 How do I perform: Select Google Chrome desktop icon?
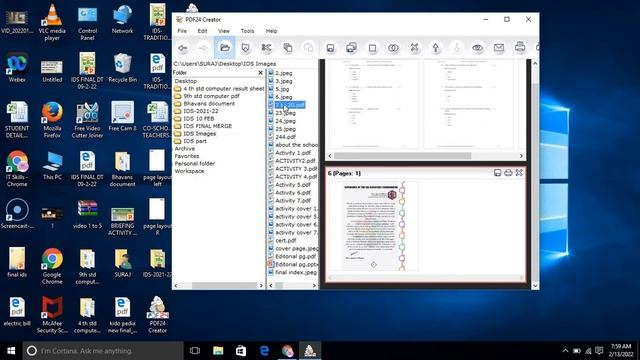click(52, 266)
